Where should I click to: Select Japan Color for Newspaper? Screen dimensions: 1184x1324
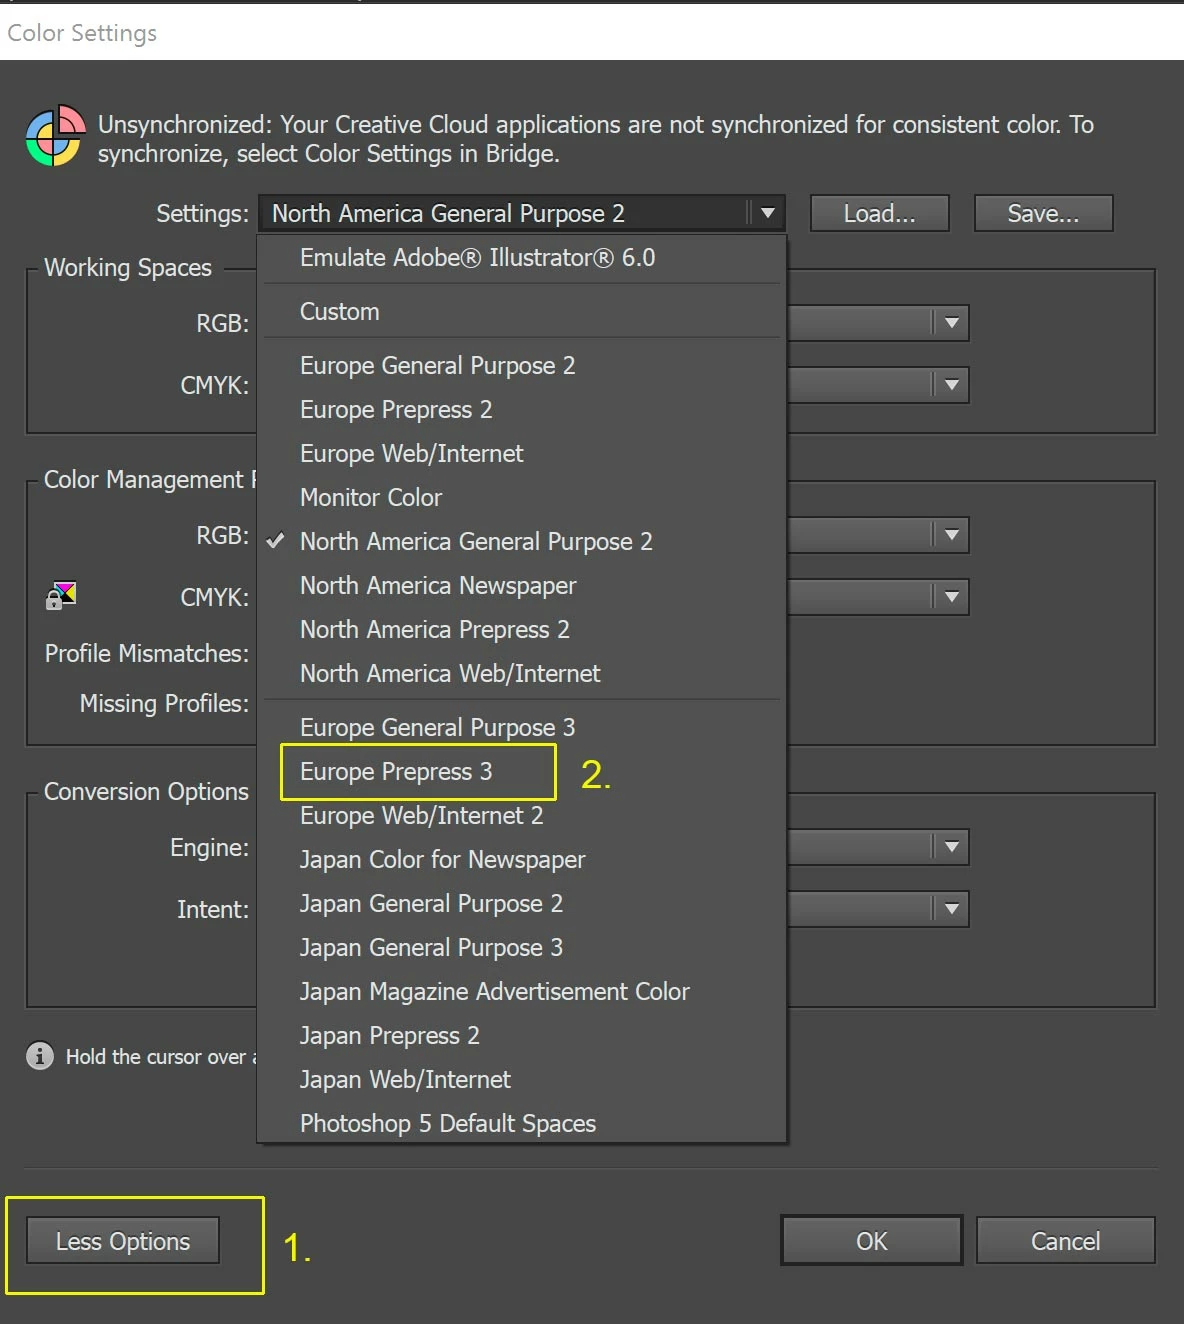(x=521, y=860)
